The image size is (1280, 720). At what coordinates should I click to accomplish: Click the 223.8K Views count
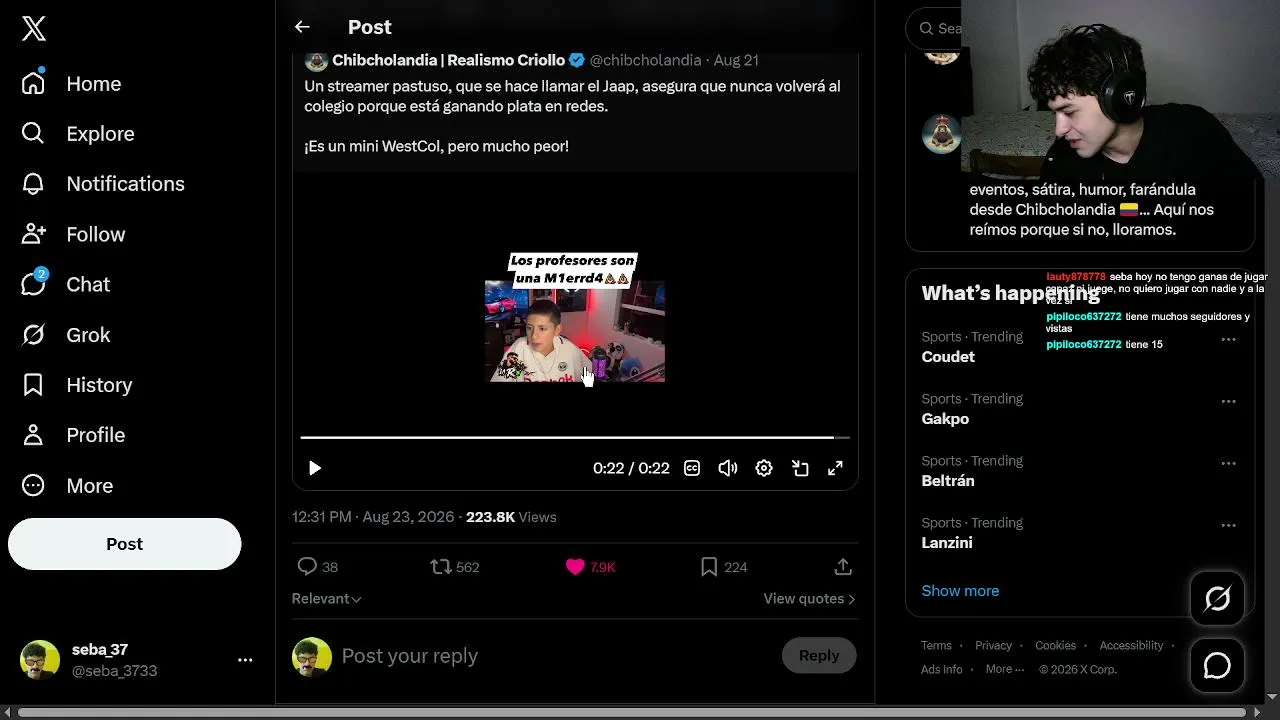pos(511,517)
